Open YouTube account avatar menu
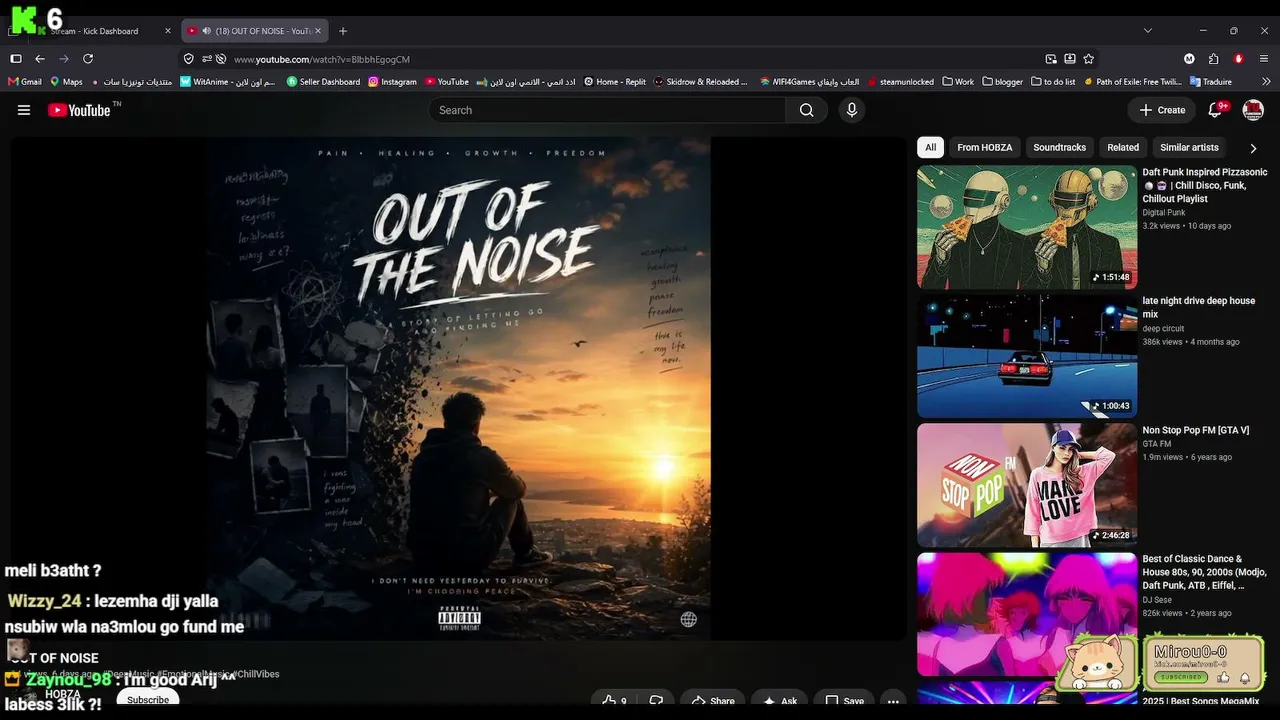 tap(1253, 110)
